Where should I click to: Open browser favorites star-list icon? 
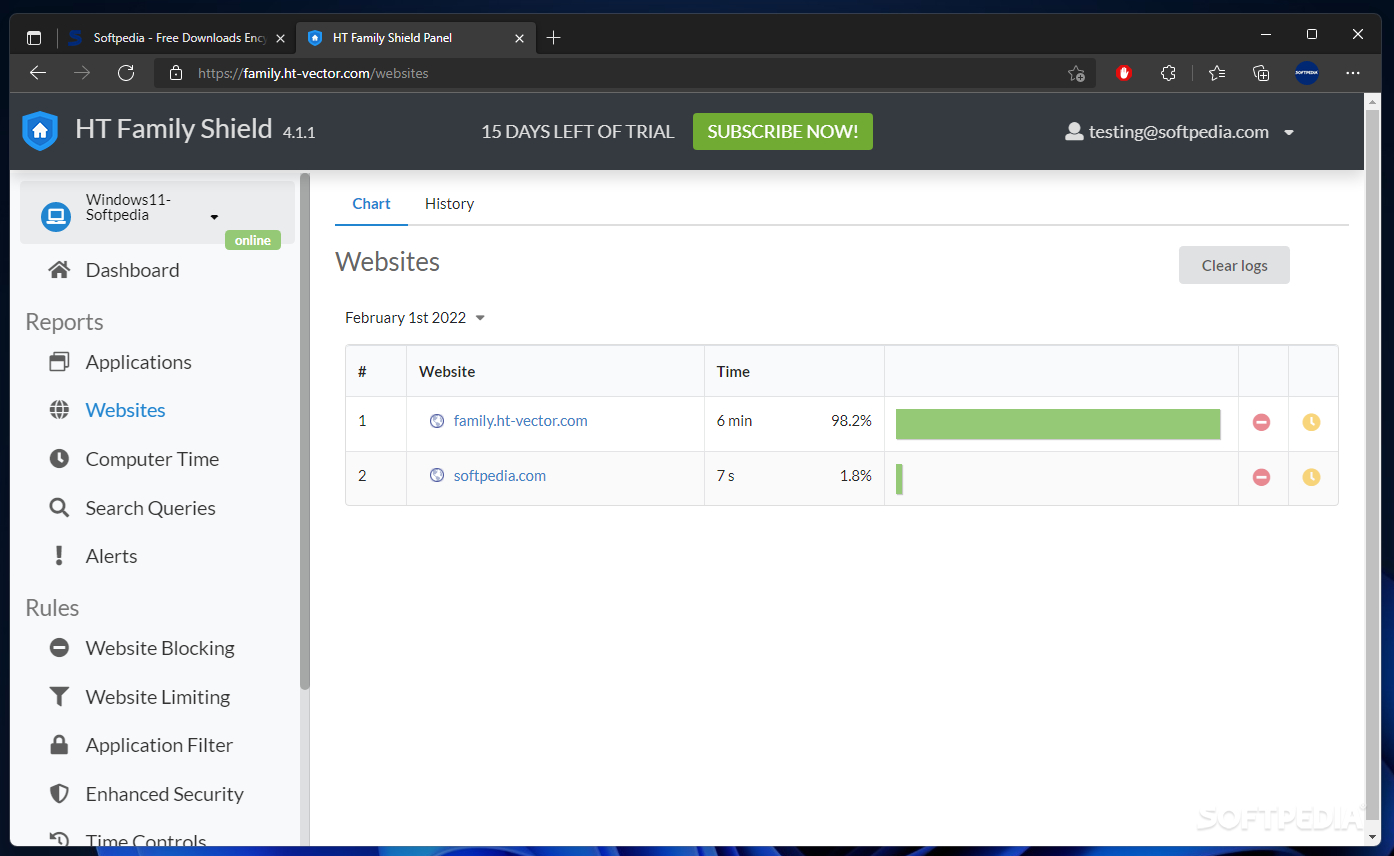pos(1217,73)
